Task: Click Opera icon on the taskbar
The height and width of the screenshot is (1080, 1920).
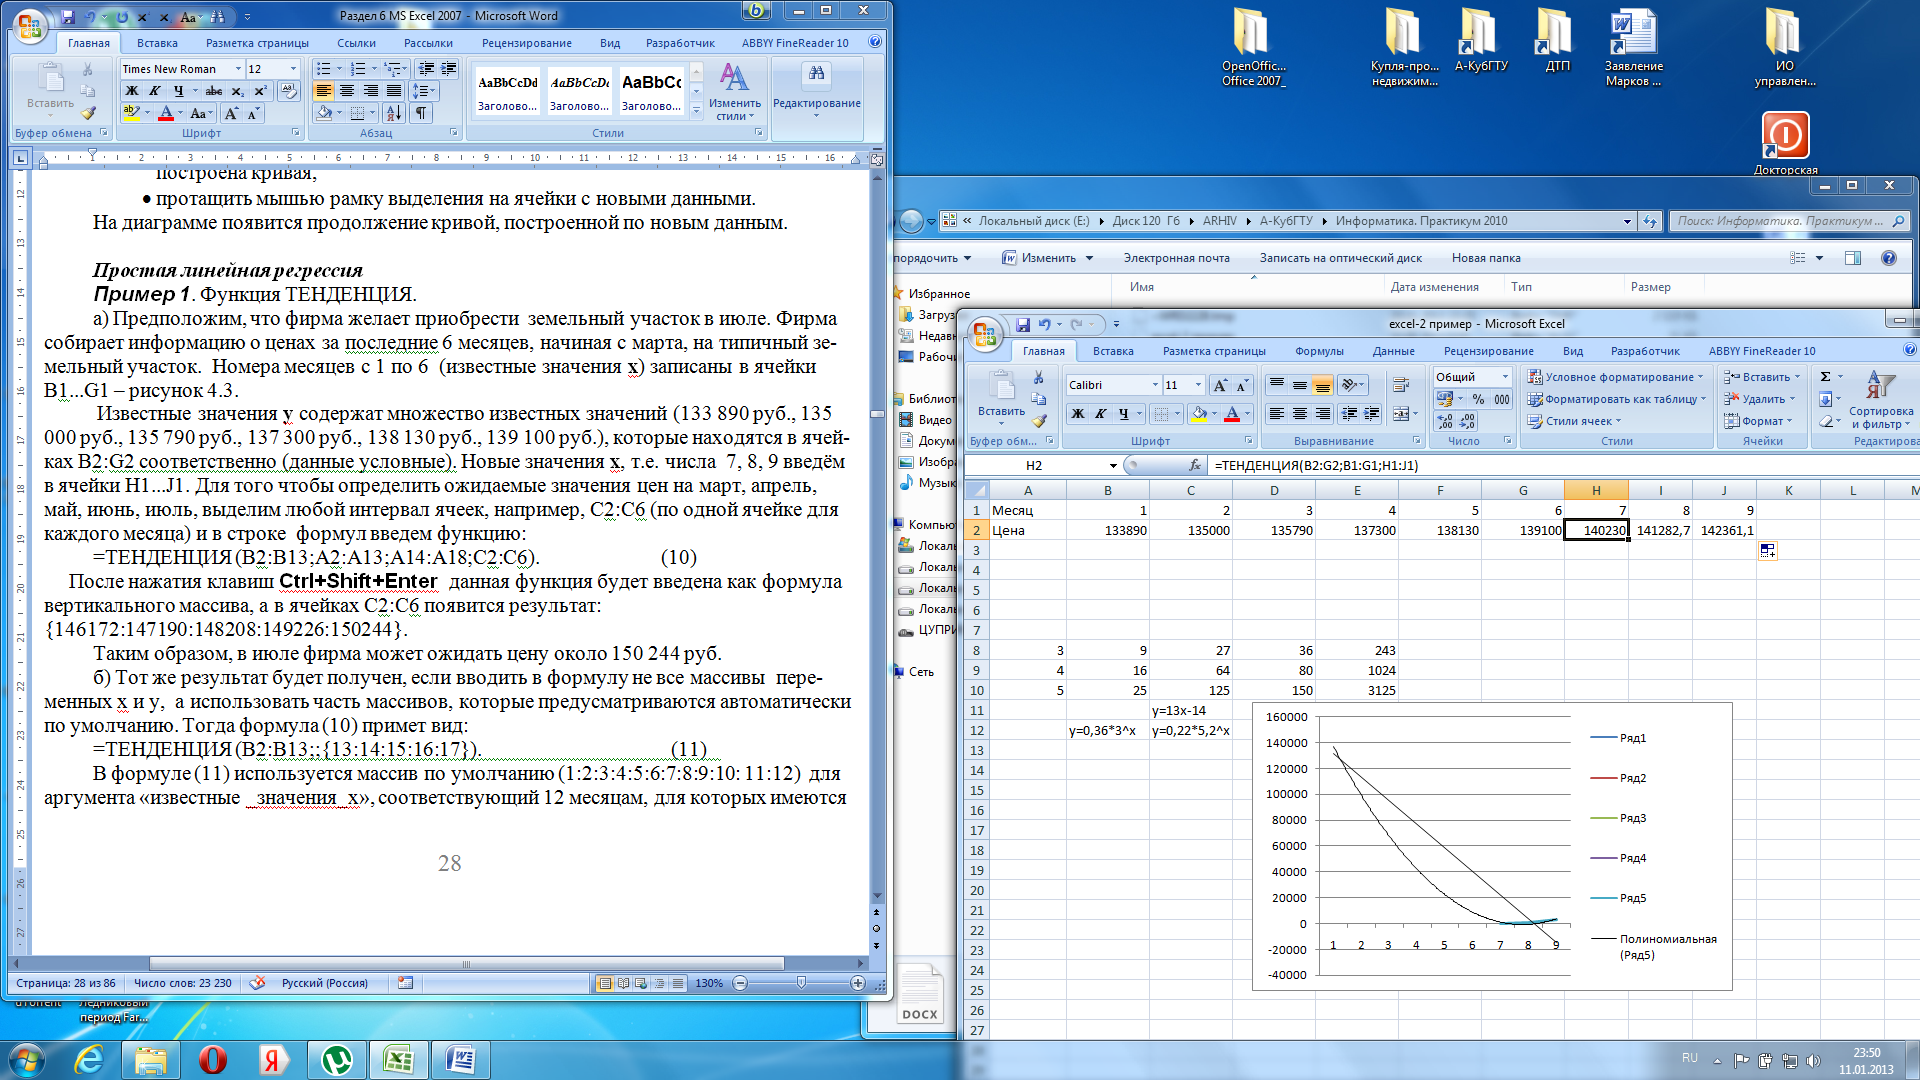Action: (x=213, y=1060)
